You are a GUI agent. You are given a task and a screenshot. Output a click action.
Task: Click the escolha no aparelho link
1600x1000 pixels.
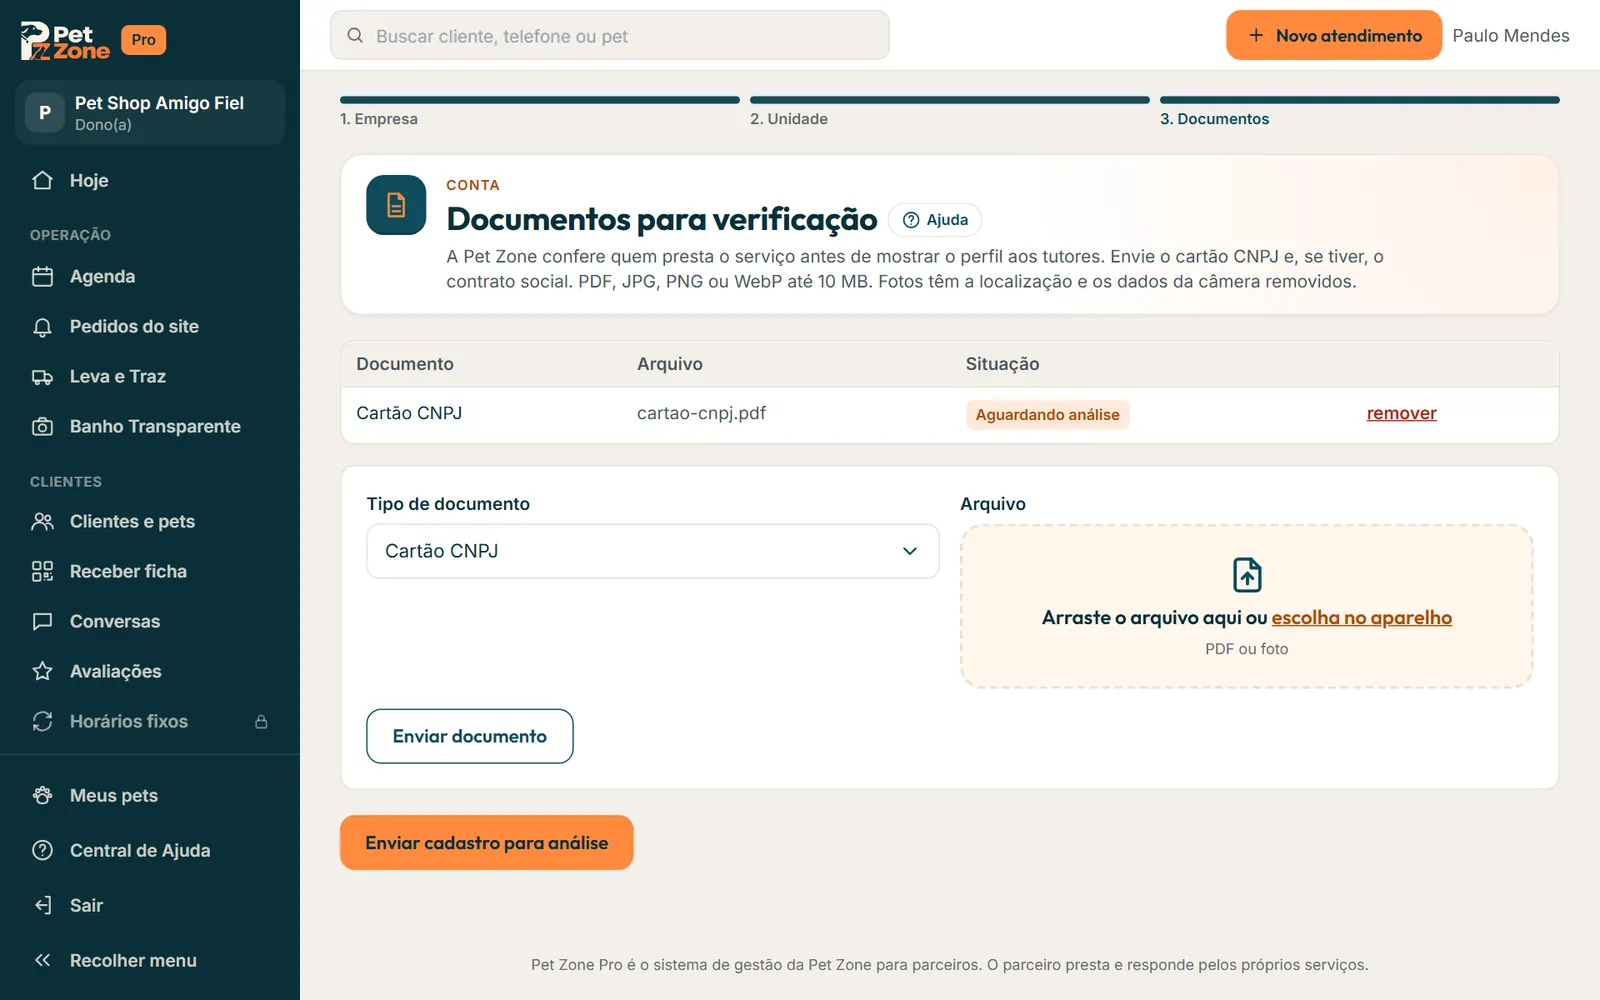tap(1361, 617)
